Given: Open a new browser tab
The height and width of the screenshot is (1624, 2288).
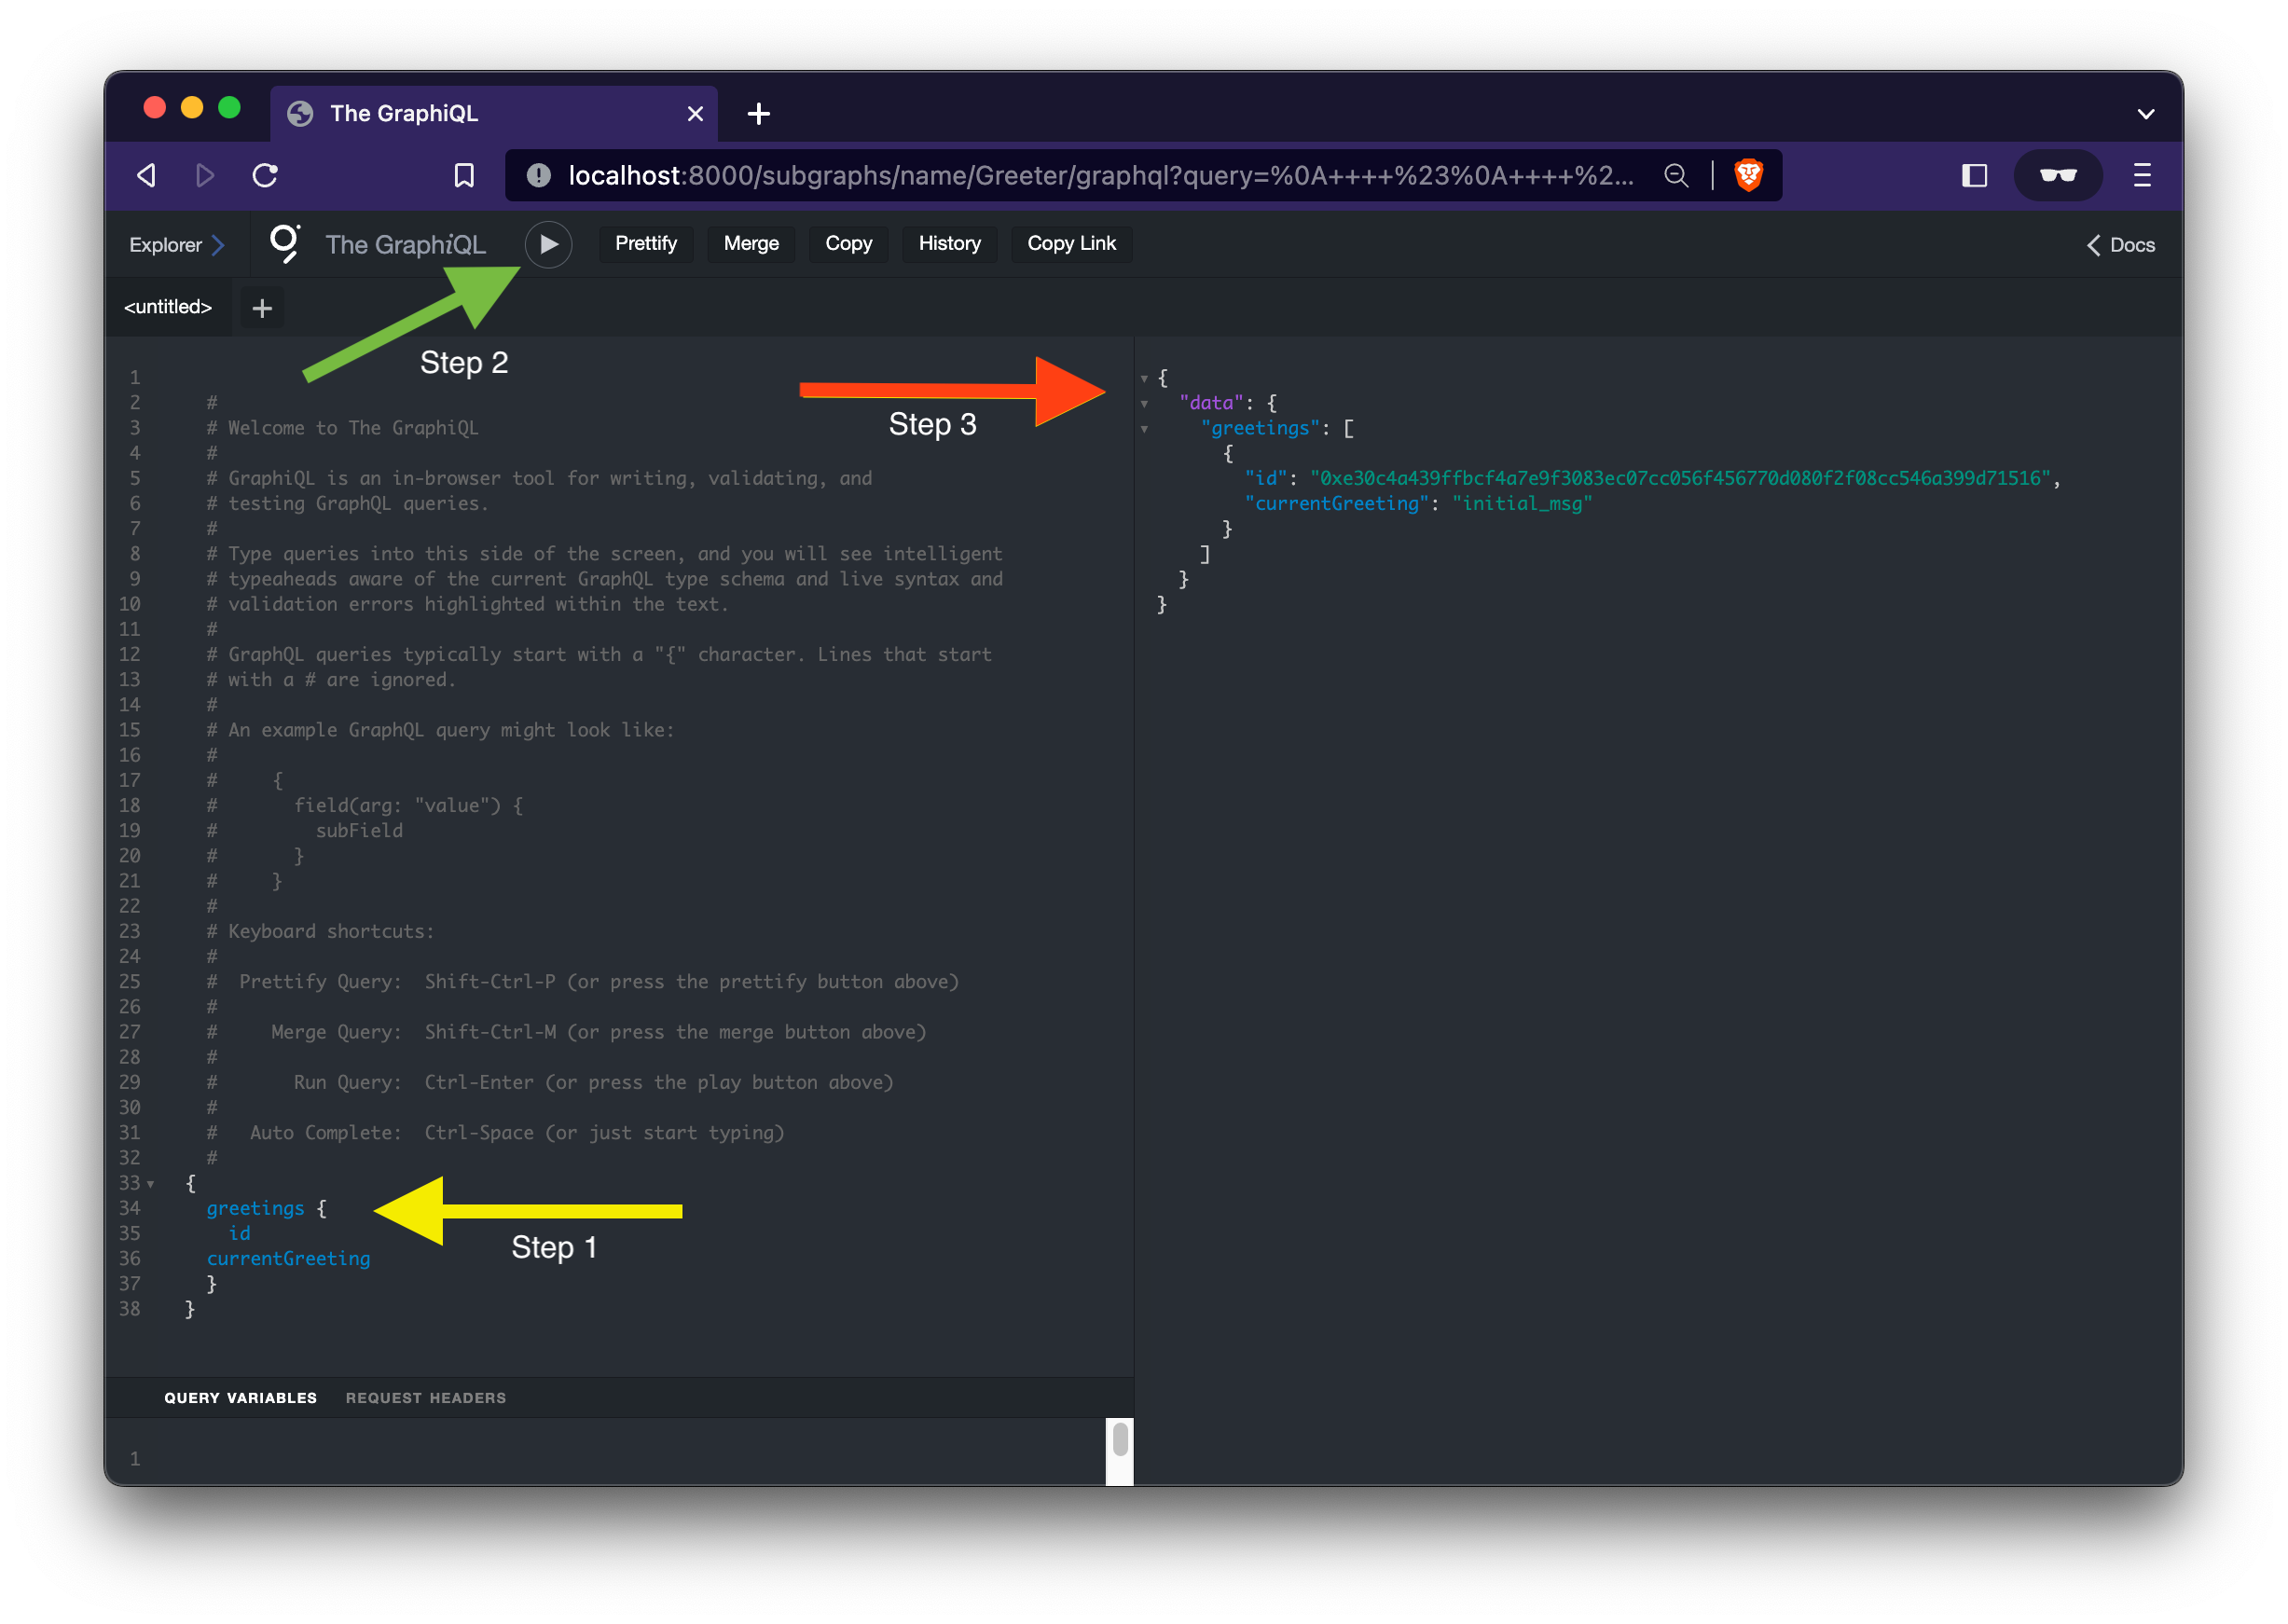Looking at the screenshot, I should tap(759, 114).
